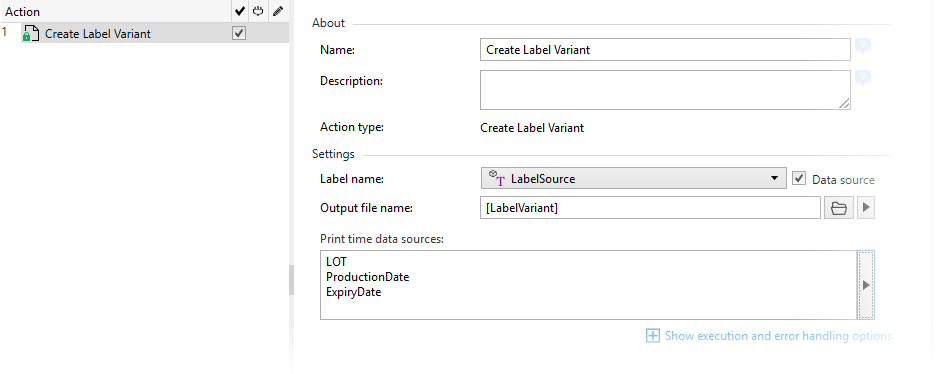This screenshot has height=374, width=936.
Task: Open the Label name LabelSource dropdown
Action: point(633,178)
